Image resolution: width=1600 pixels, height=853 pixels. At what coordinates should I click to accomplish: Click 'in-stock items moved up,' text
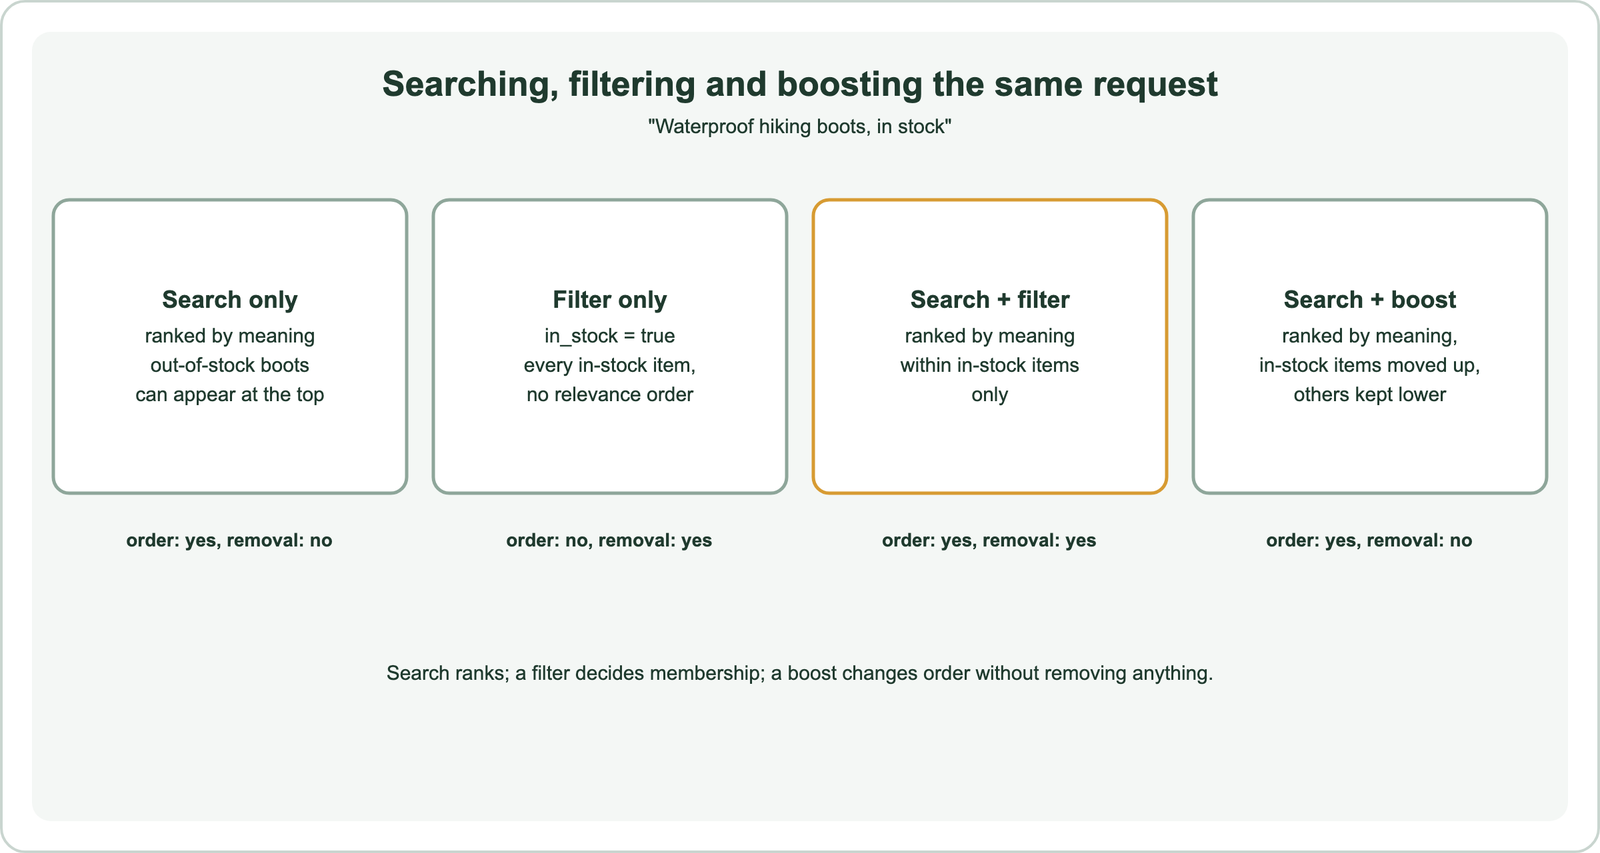pos(1370,365)
